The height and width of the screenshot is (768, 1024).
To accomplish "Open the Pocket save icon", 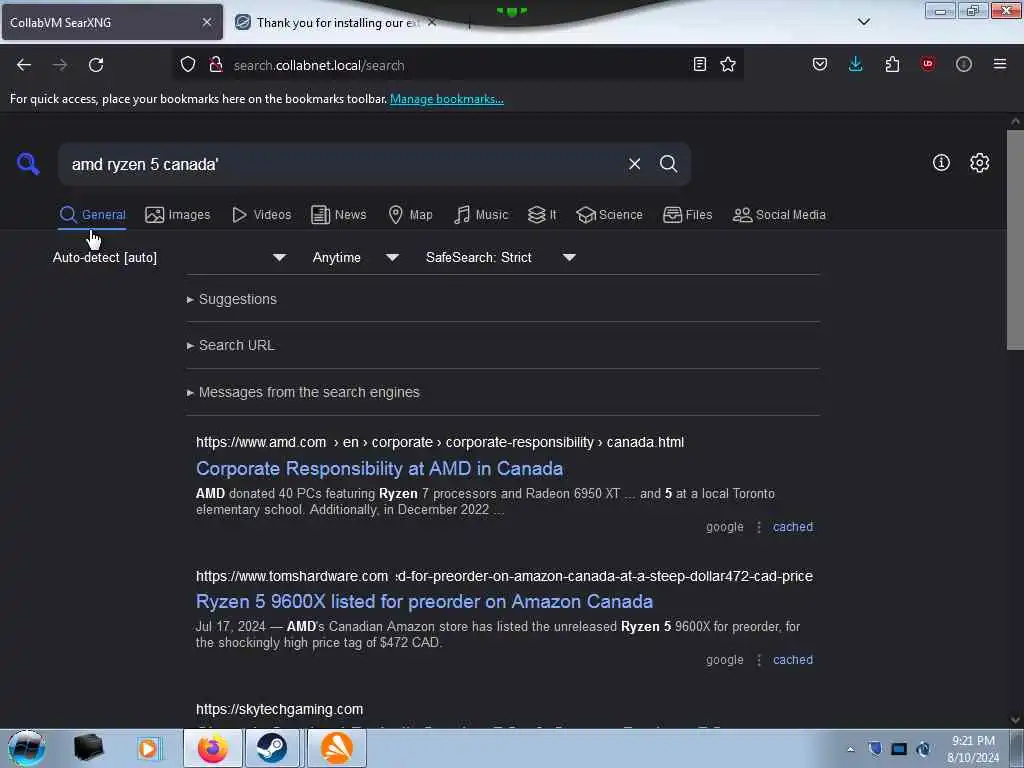I will pyautogui.click(x=820, y=64).
